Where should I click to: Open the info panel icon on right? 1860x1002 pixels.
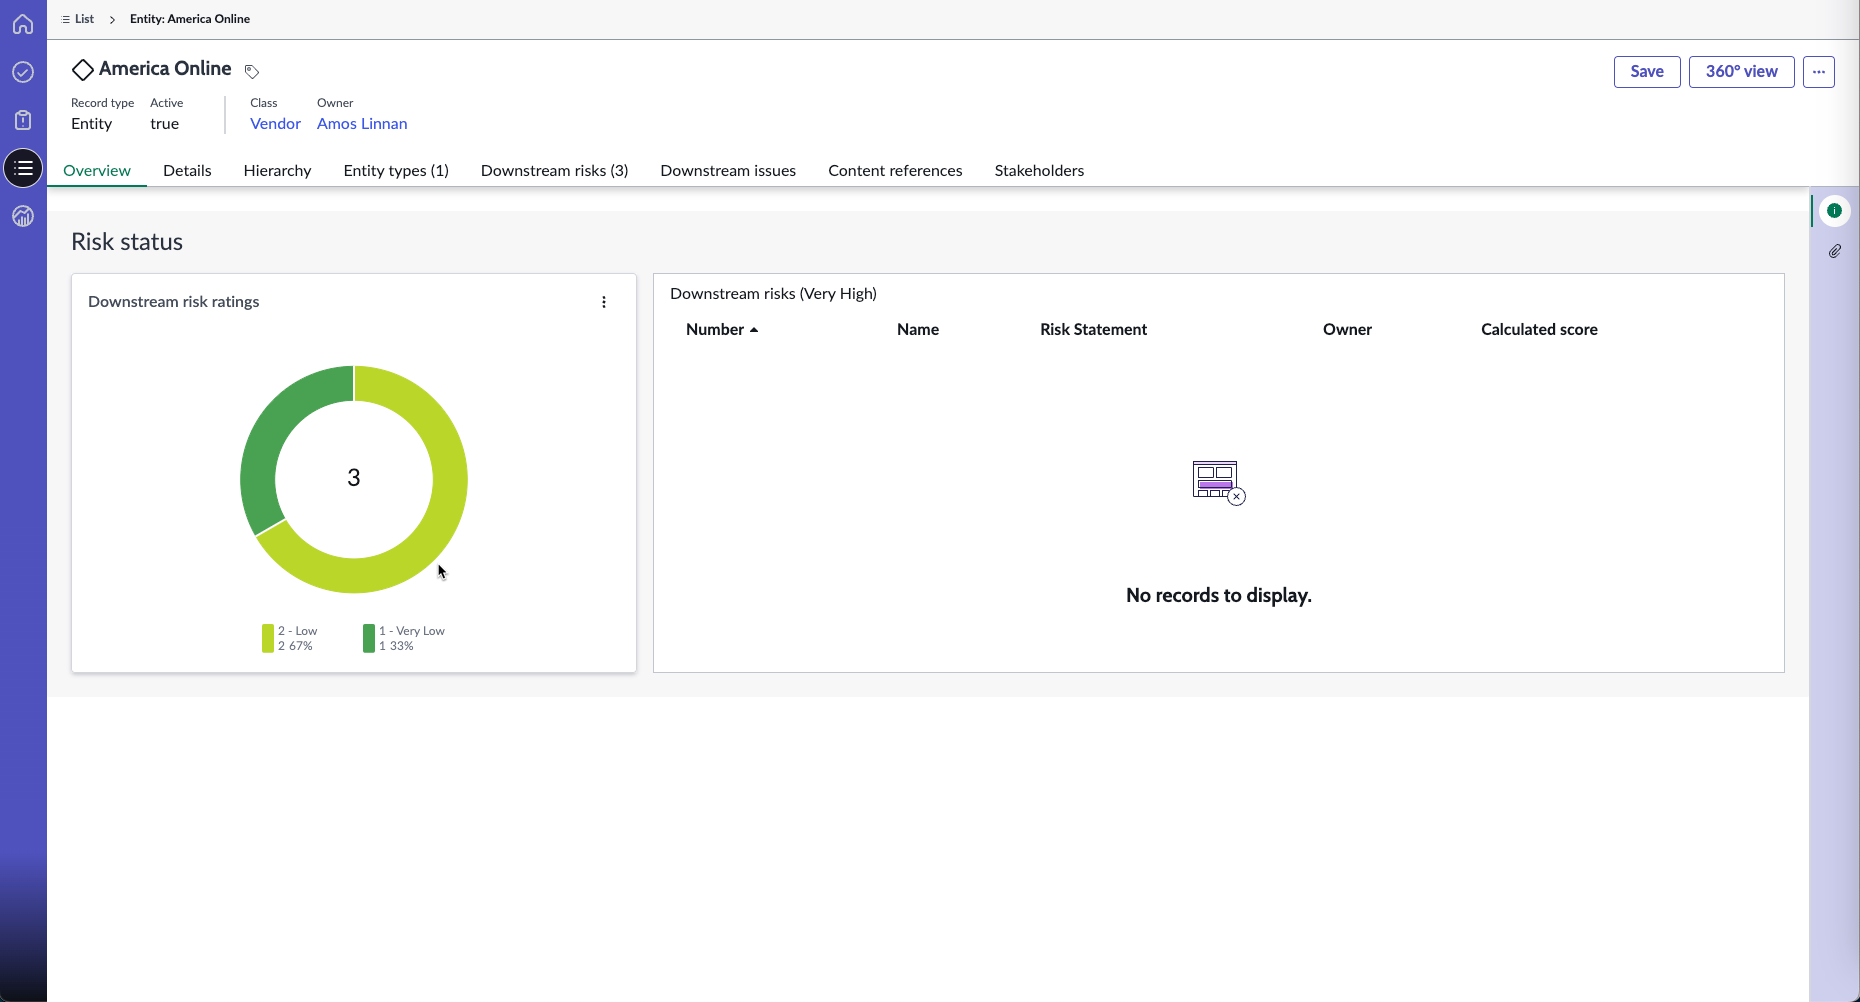[x=1834, y=210]
